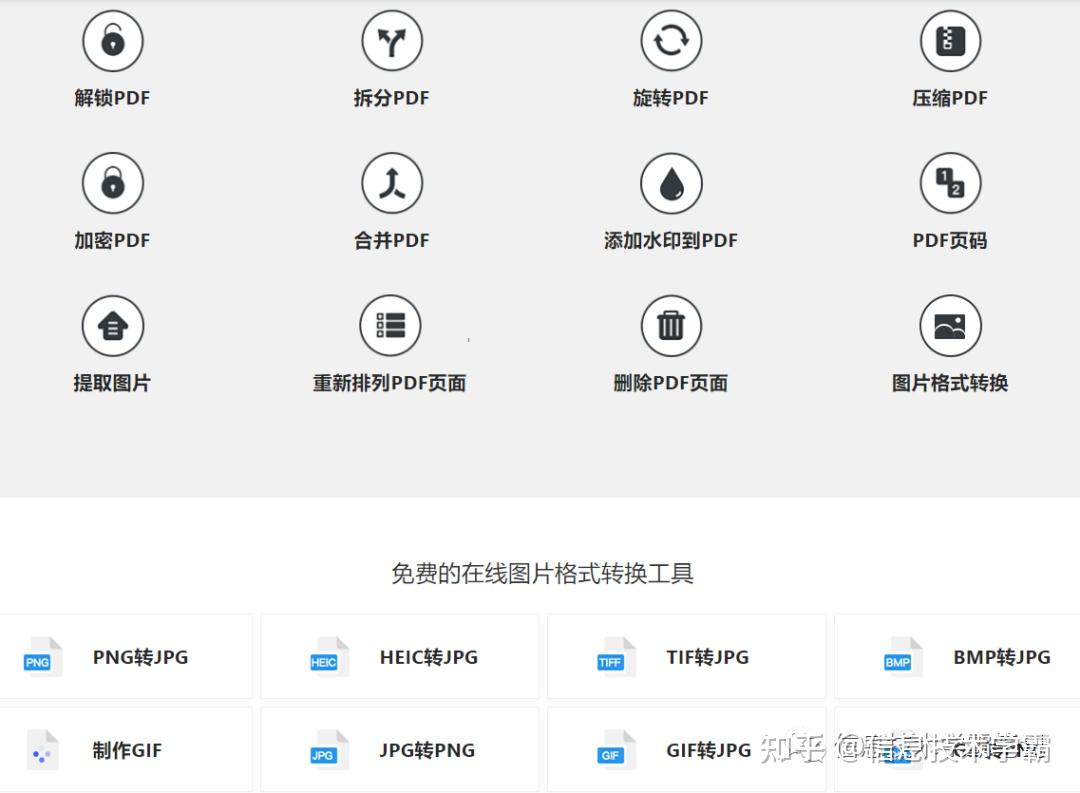Screen dimensions: 1080x793
Task: Select the delete PDF pages trash icon
Action: click(671, 326)
